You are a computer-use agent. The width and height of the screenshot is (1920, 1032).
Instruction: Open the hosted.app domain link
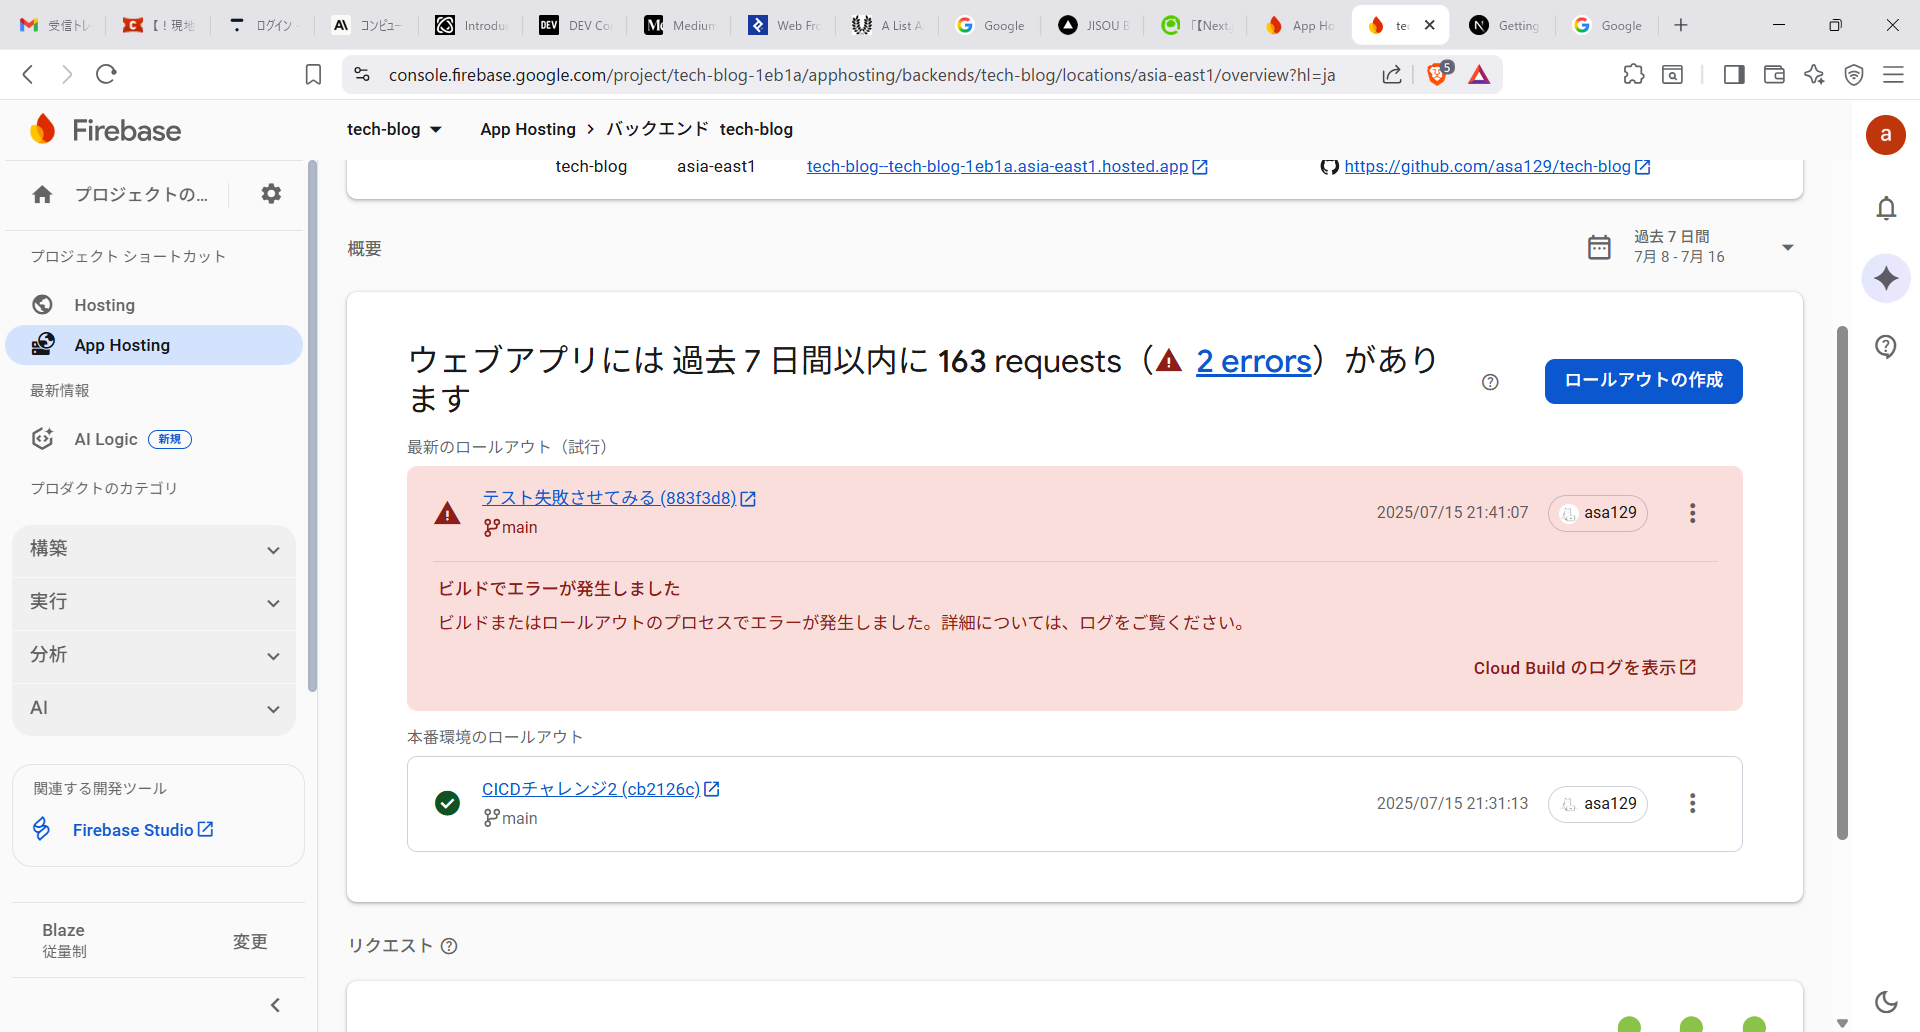[1007, 167]
